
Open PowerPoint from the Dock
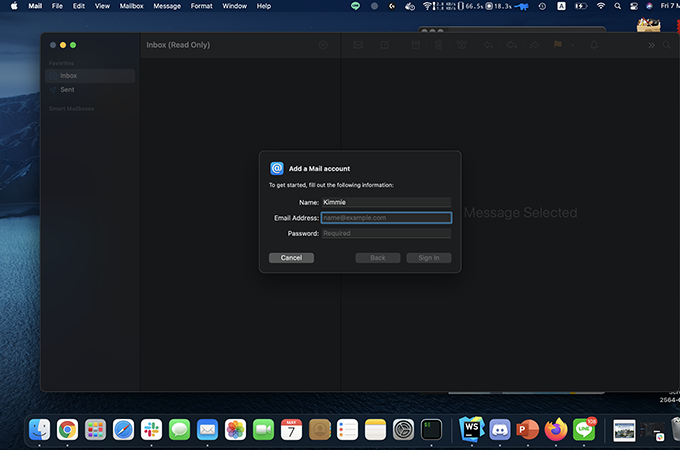click(527, 430)
